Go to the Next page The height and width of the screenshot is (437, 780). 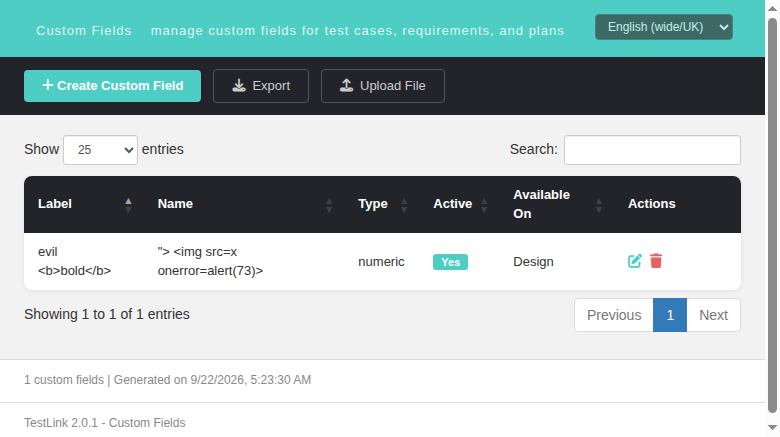tap(713, 315)
